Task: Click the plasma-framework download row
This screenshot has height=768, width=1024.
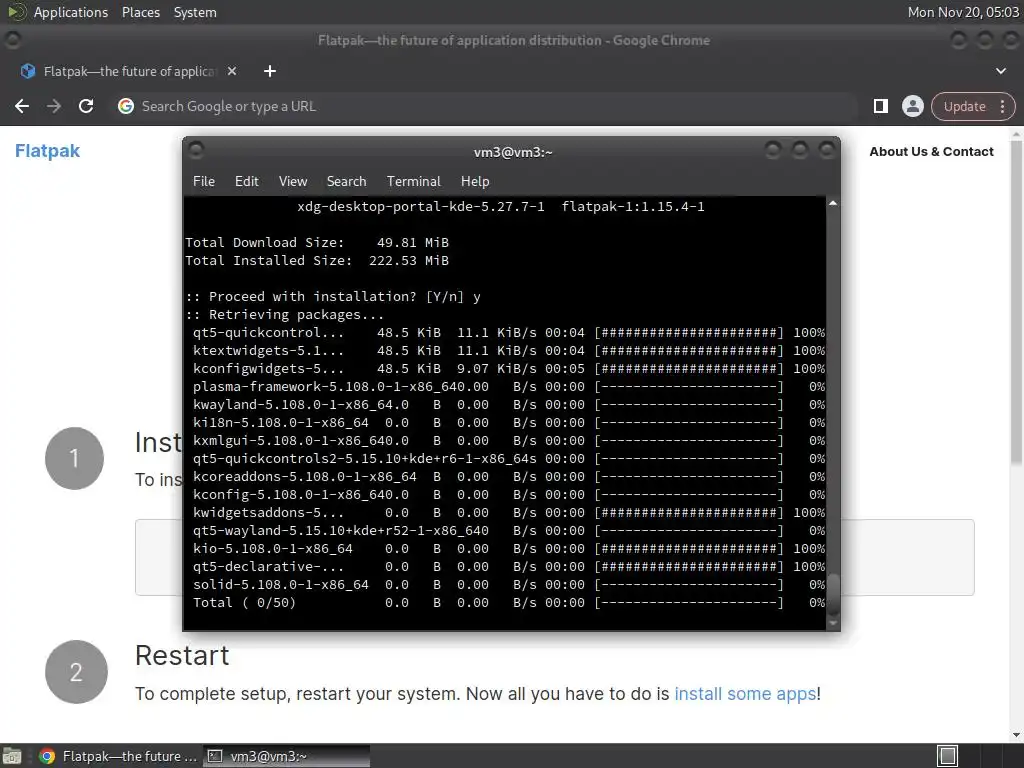Action: [508, 387]
